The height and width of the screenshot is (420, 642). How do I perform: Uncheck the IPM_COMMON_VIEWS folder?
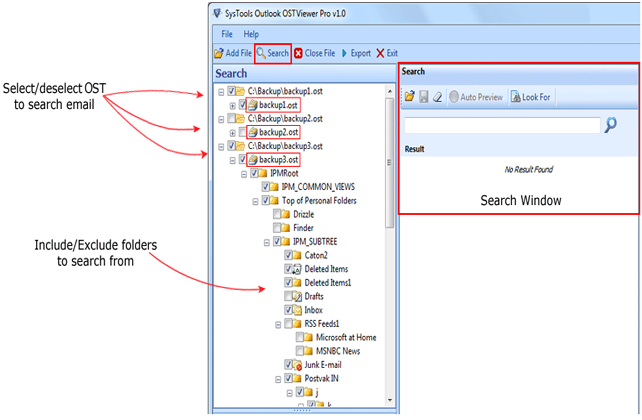pyautogui.click(x=265, y=187)
